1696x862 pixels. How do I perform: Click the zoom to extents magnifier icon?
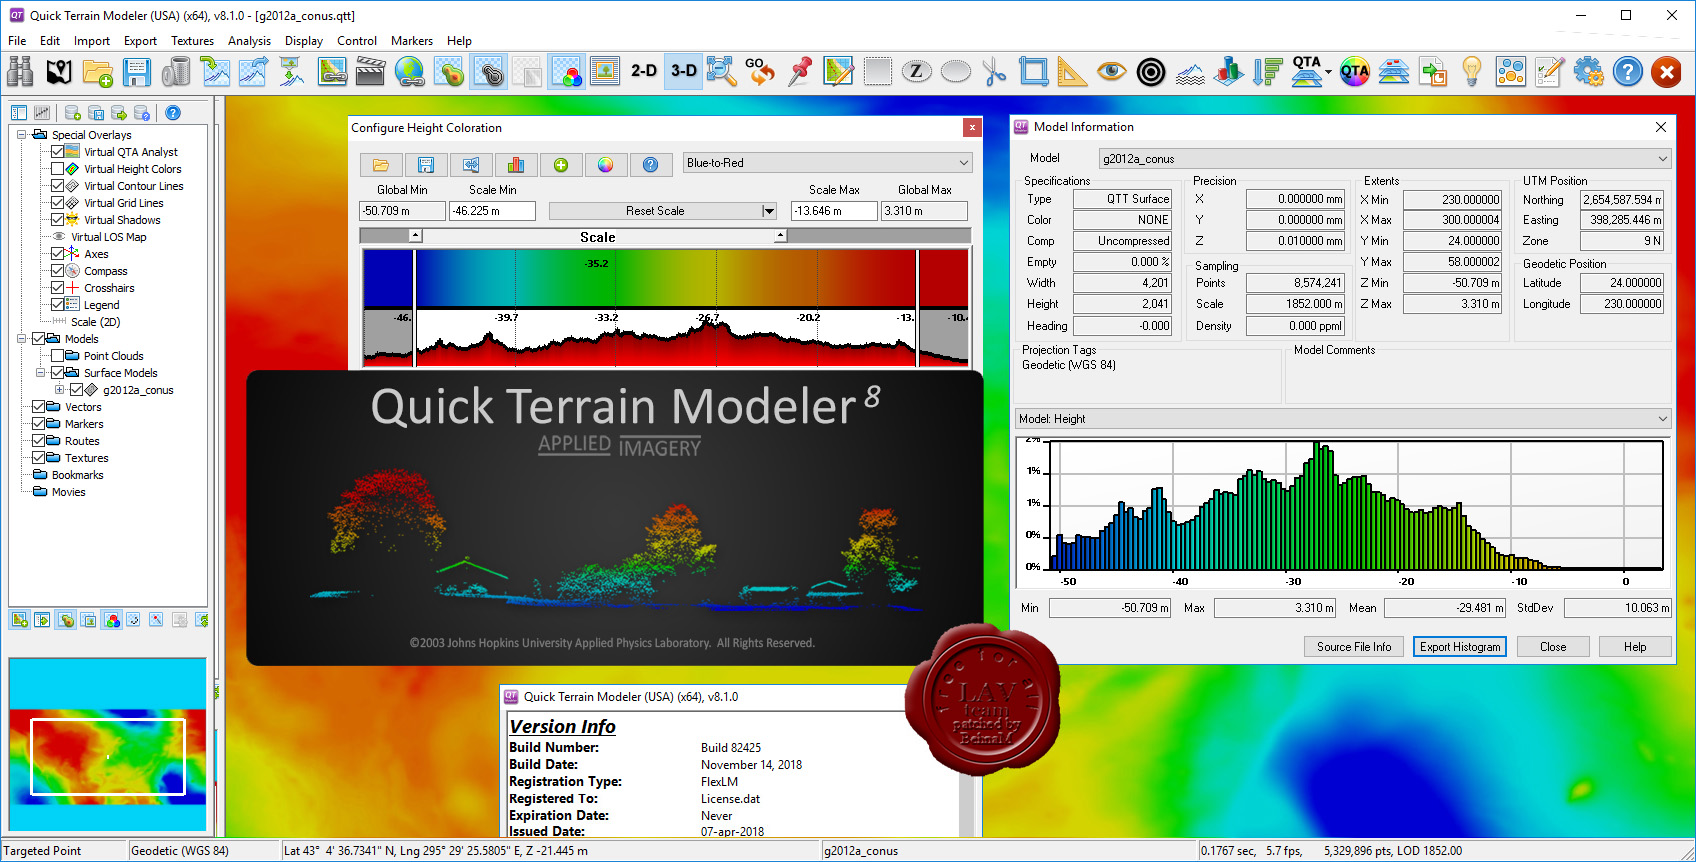722,71
